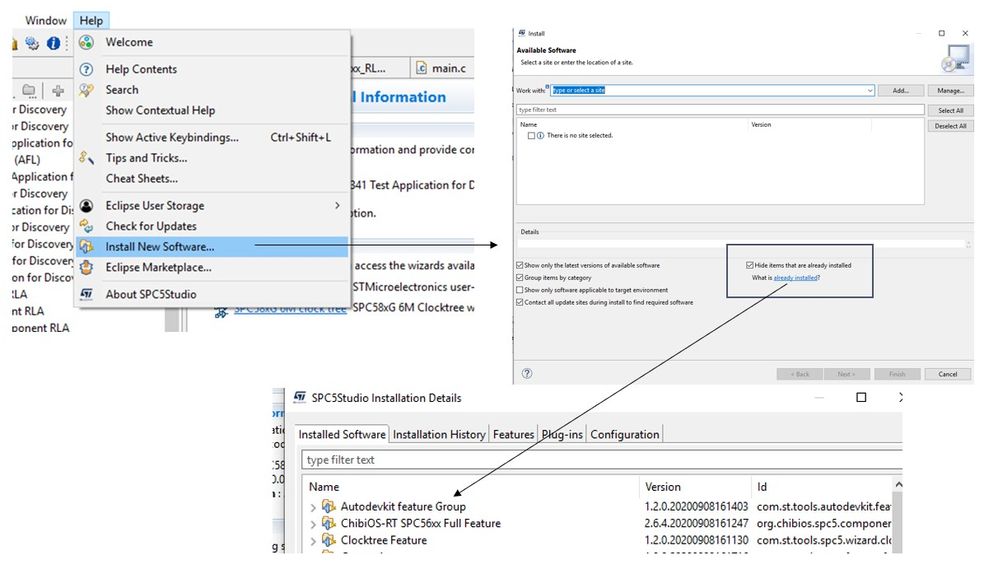Open the Window menu
The width and height of the screenshot is (998, 565).
[x=46, y=20]
